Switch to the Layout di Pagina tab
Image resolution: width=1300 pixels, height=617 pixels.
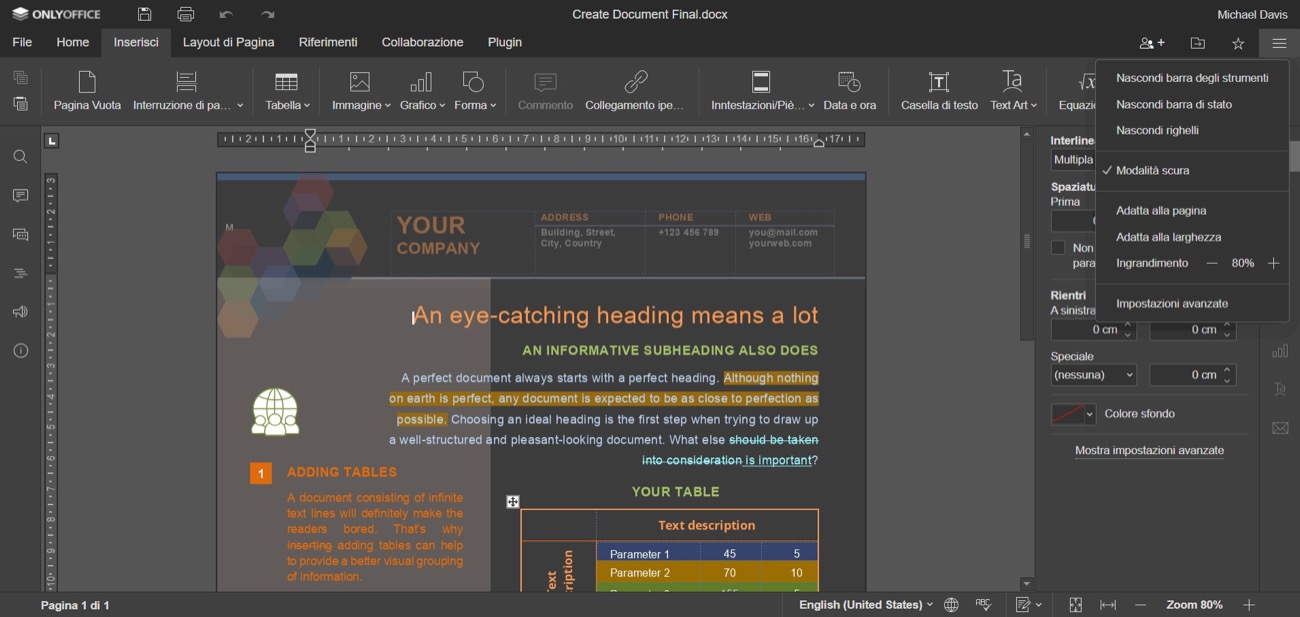click(x=228, y=43)
